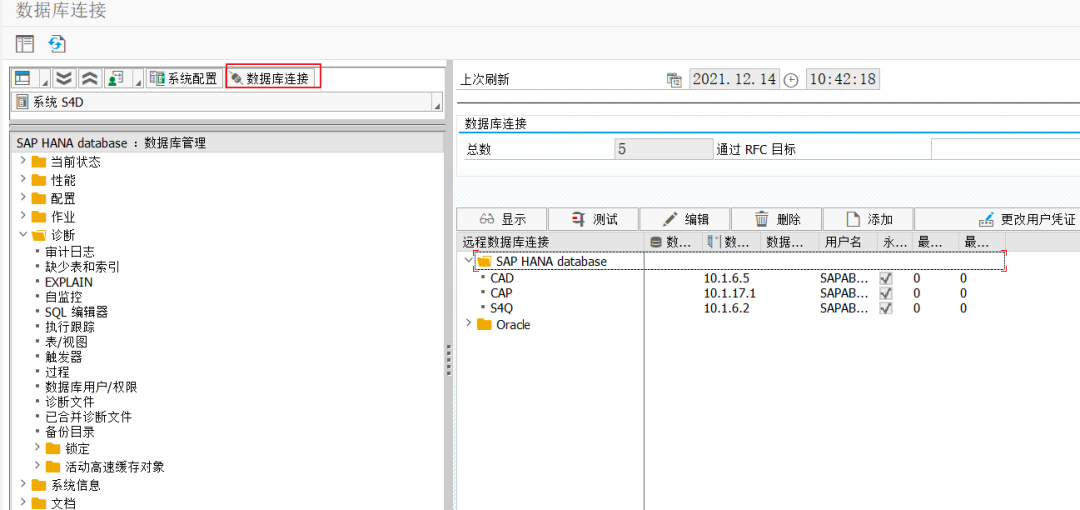Open 触发器 tree entry
The height and width of the screenshot is (510, 1080).
coord(63,357)
